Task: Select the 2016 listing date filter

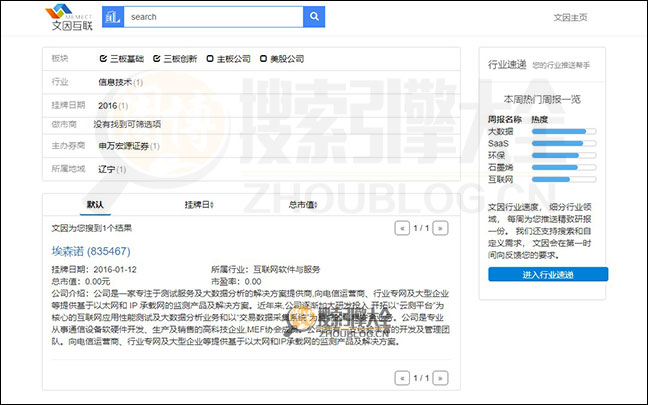Action: [x=107, y=106]
